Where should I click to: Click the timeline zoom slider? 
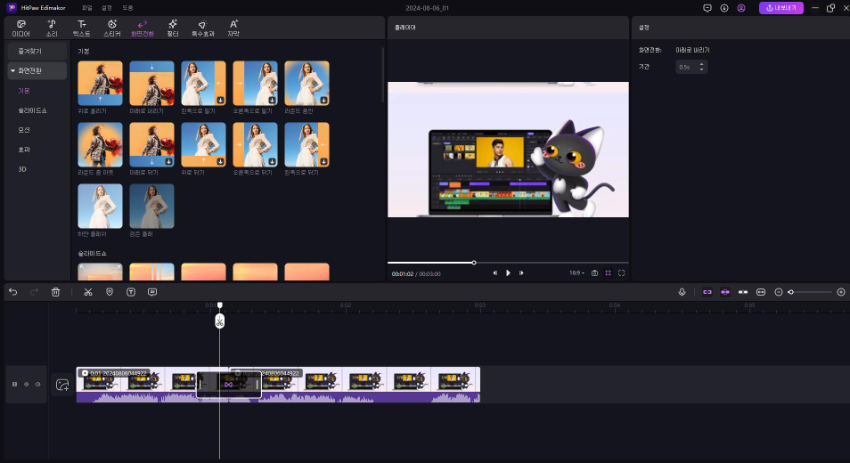pos(810,292)
